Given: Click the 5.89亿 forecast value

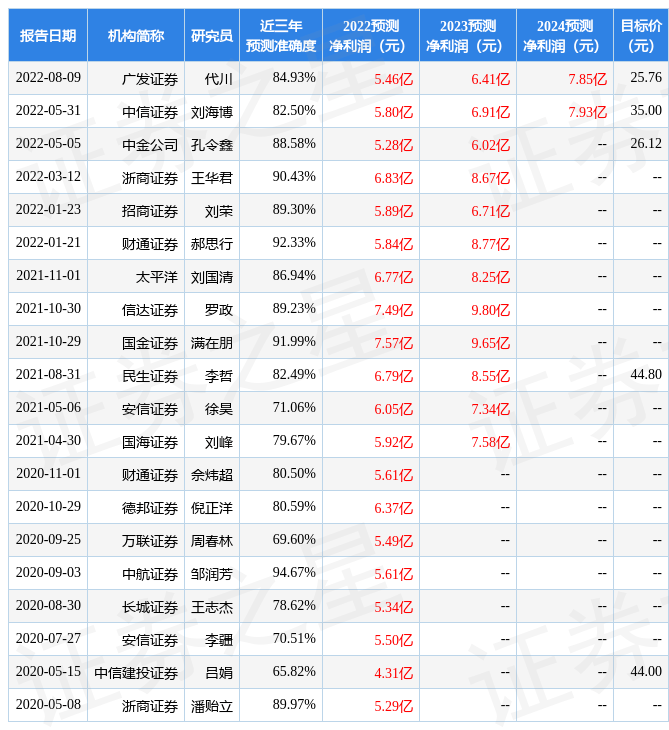Looking at the screenshot, I should click(394, 211).
